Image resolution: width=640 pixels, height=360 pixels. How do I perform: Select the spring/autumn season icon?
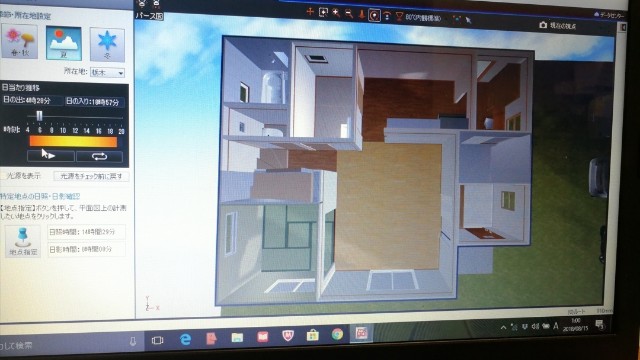click(20, 42)
